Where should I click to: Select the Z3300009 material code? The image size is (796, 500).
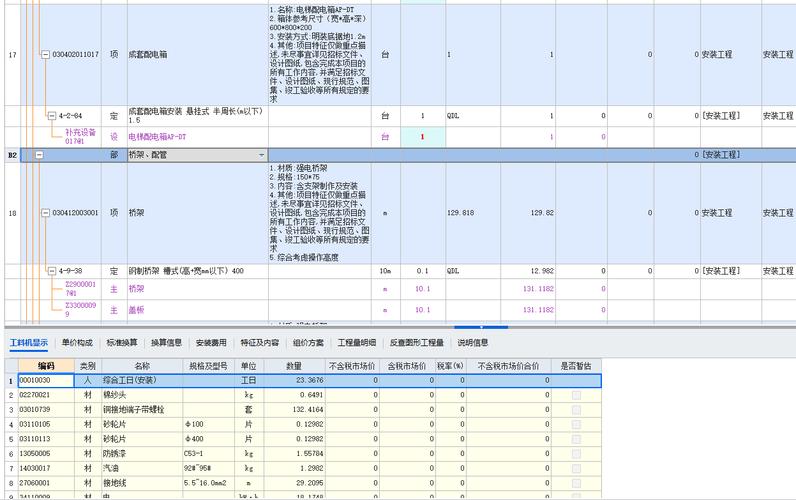point(80,310)
